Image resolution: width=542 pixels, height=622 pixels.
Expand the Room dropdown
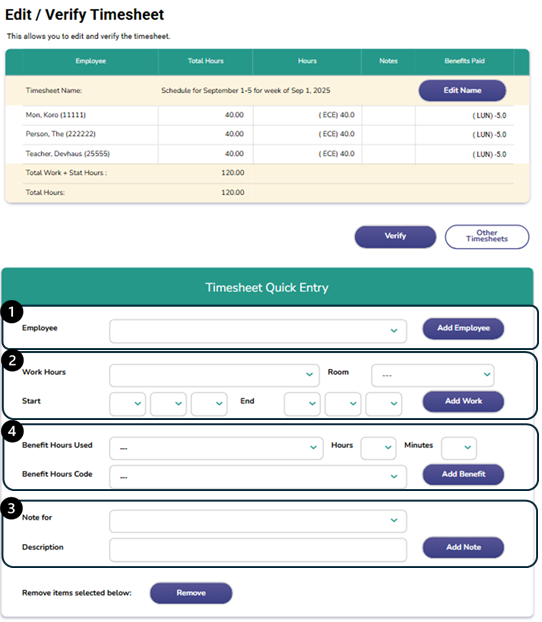(x=432, y=375)
